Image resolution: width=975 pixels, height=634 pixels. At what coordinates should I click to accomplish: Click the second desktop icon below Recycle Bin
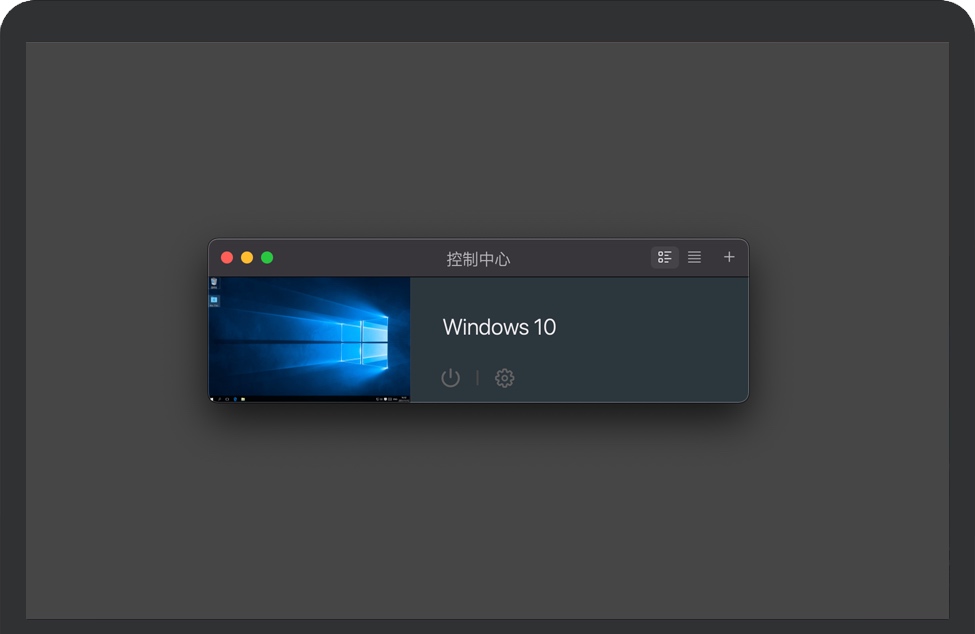pos(214,300)
